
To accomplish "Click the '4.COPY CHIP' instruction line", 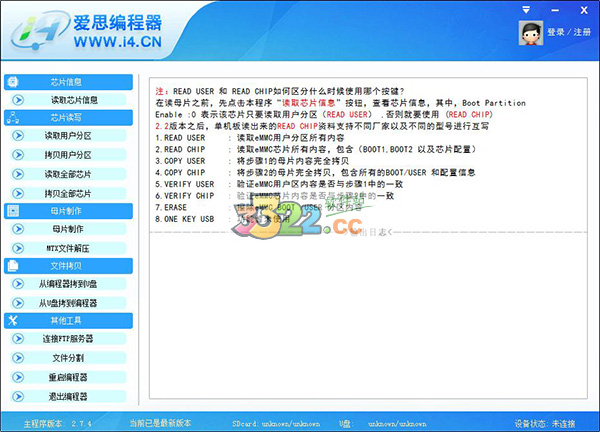I will point(315,173).
